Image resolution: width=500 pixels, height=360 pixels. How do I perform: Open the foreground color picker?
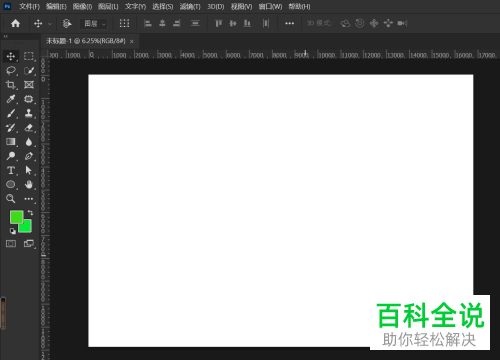click(x=16, y=217)
